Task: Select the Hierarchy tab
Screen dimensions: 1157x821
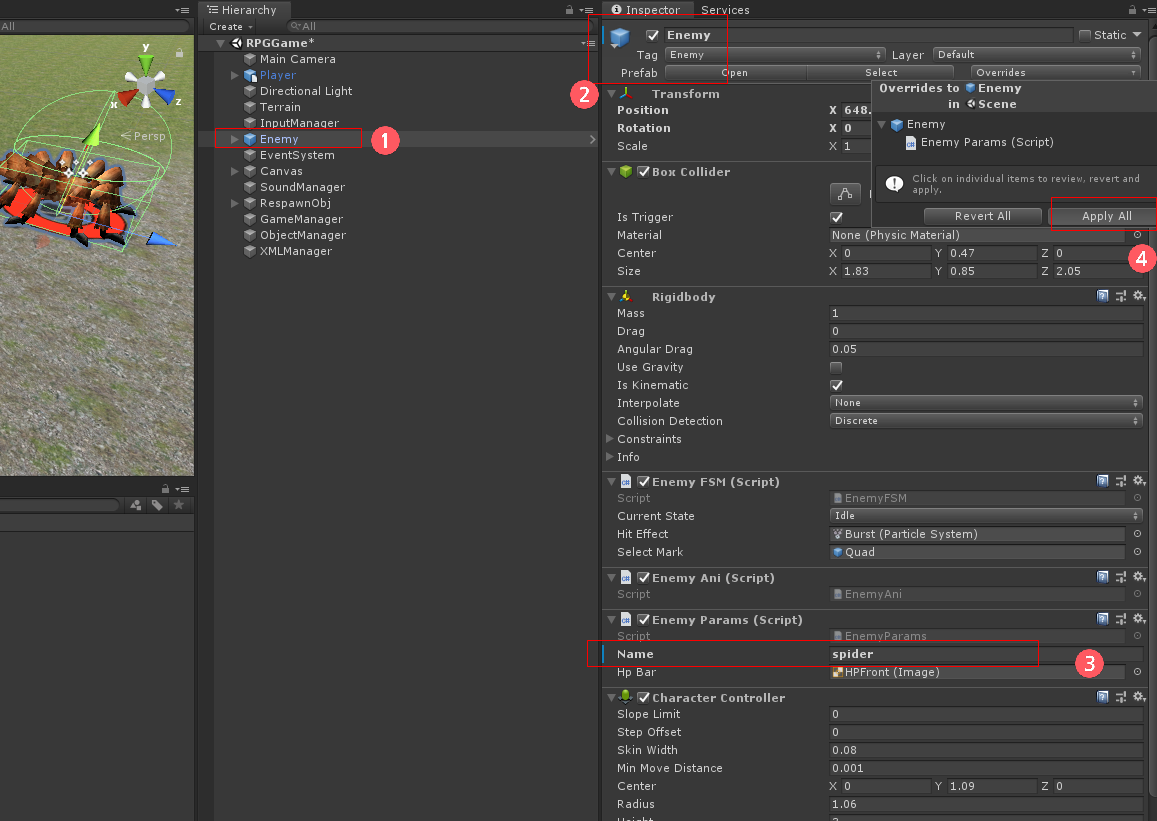Action: click(243, 10)
